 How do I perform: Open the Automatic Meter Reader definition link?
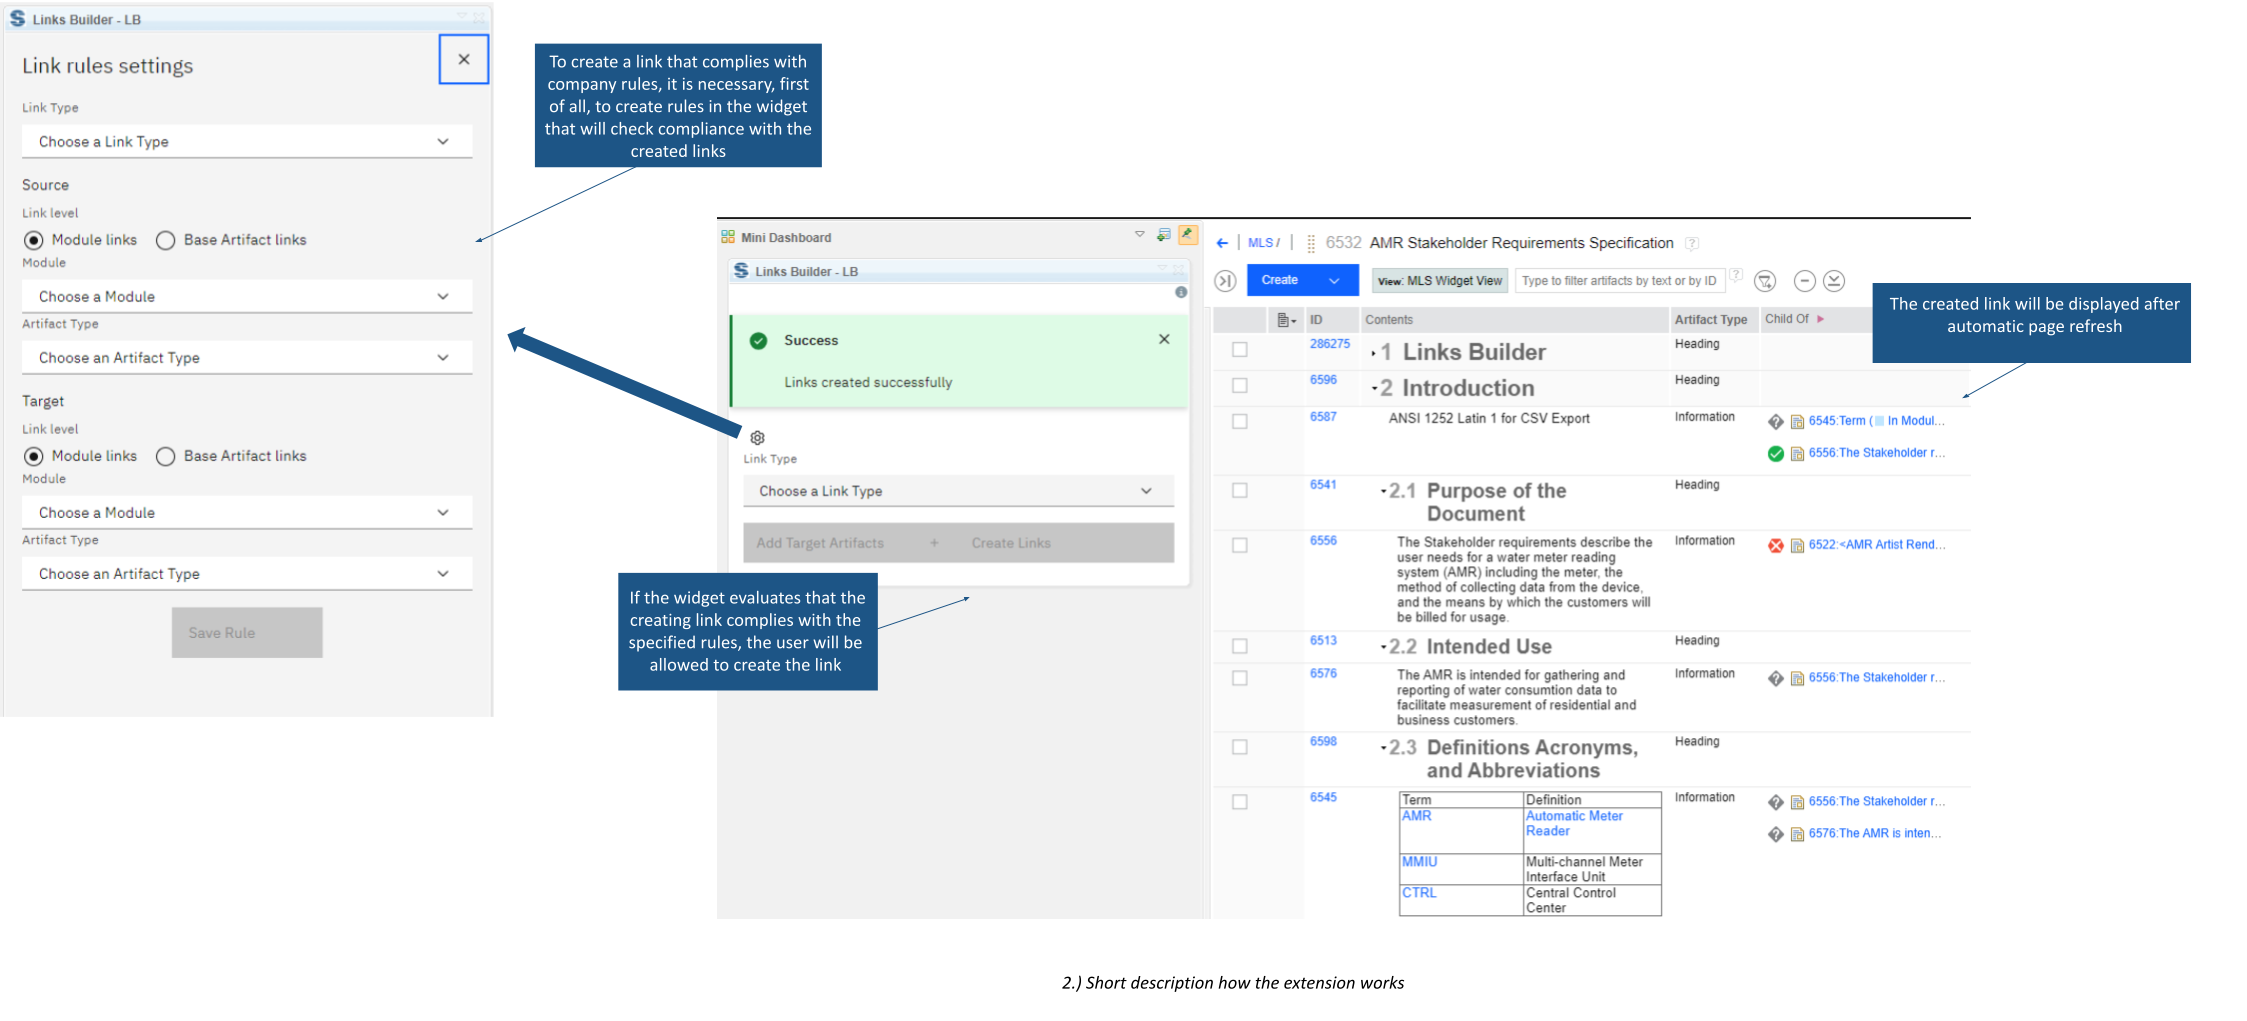coord(1574,824)
